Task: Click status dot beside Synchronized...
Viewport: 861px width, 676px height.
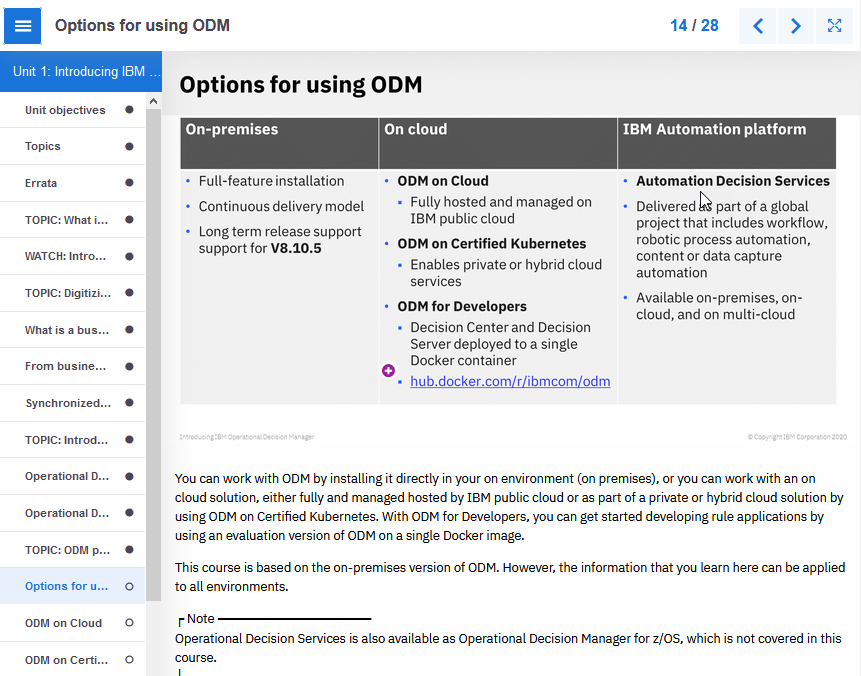Action: (130, 403)
